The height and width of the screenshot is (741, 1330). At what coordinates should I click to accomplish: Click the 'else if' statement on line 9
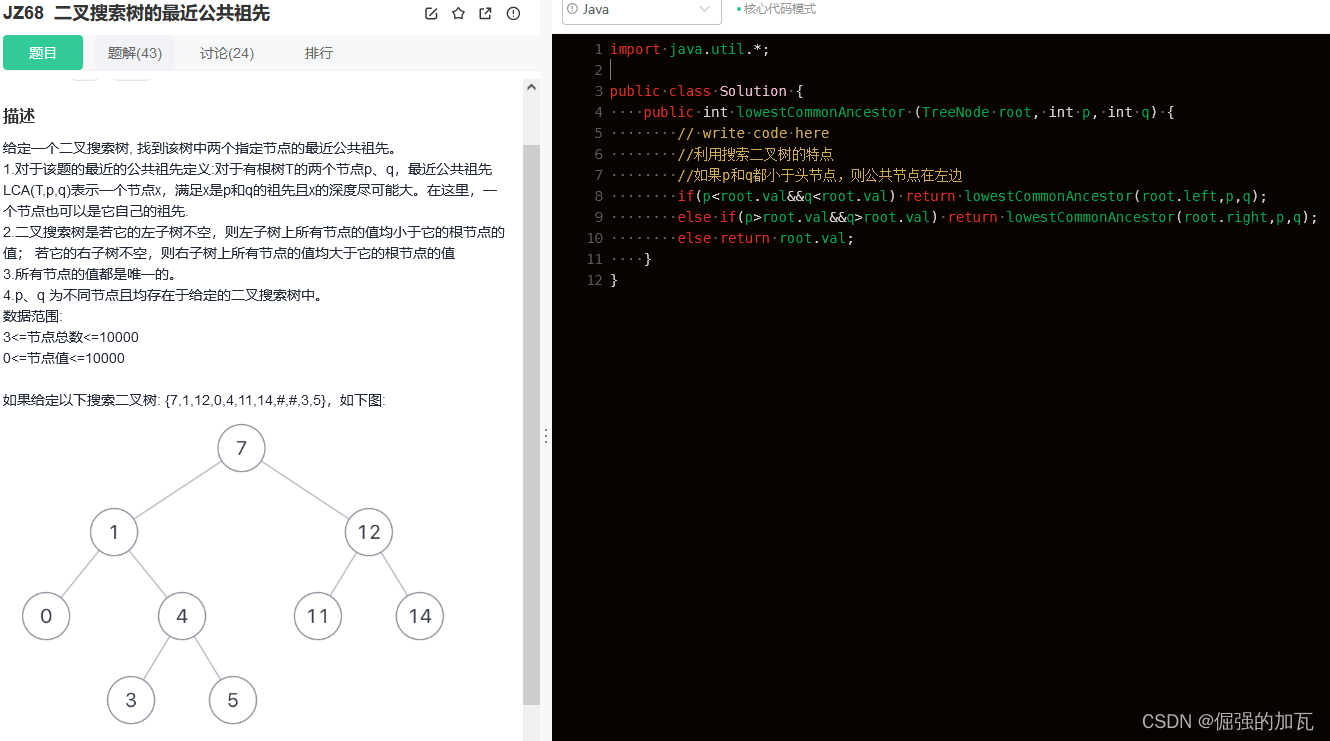(x=998, y=217)
